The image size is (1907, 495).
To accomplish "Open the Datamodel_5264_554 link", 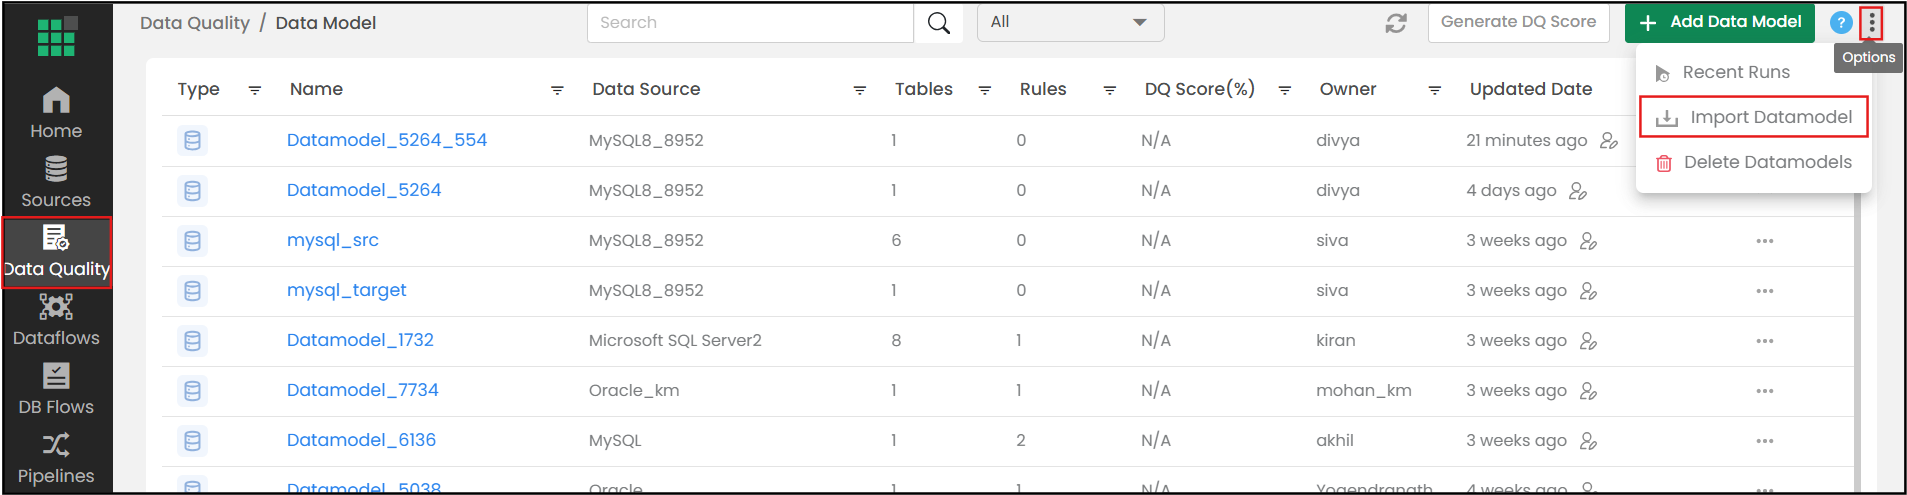I will [x=387, y=140].
